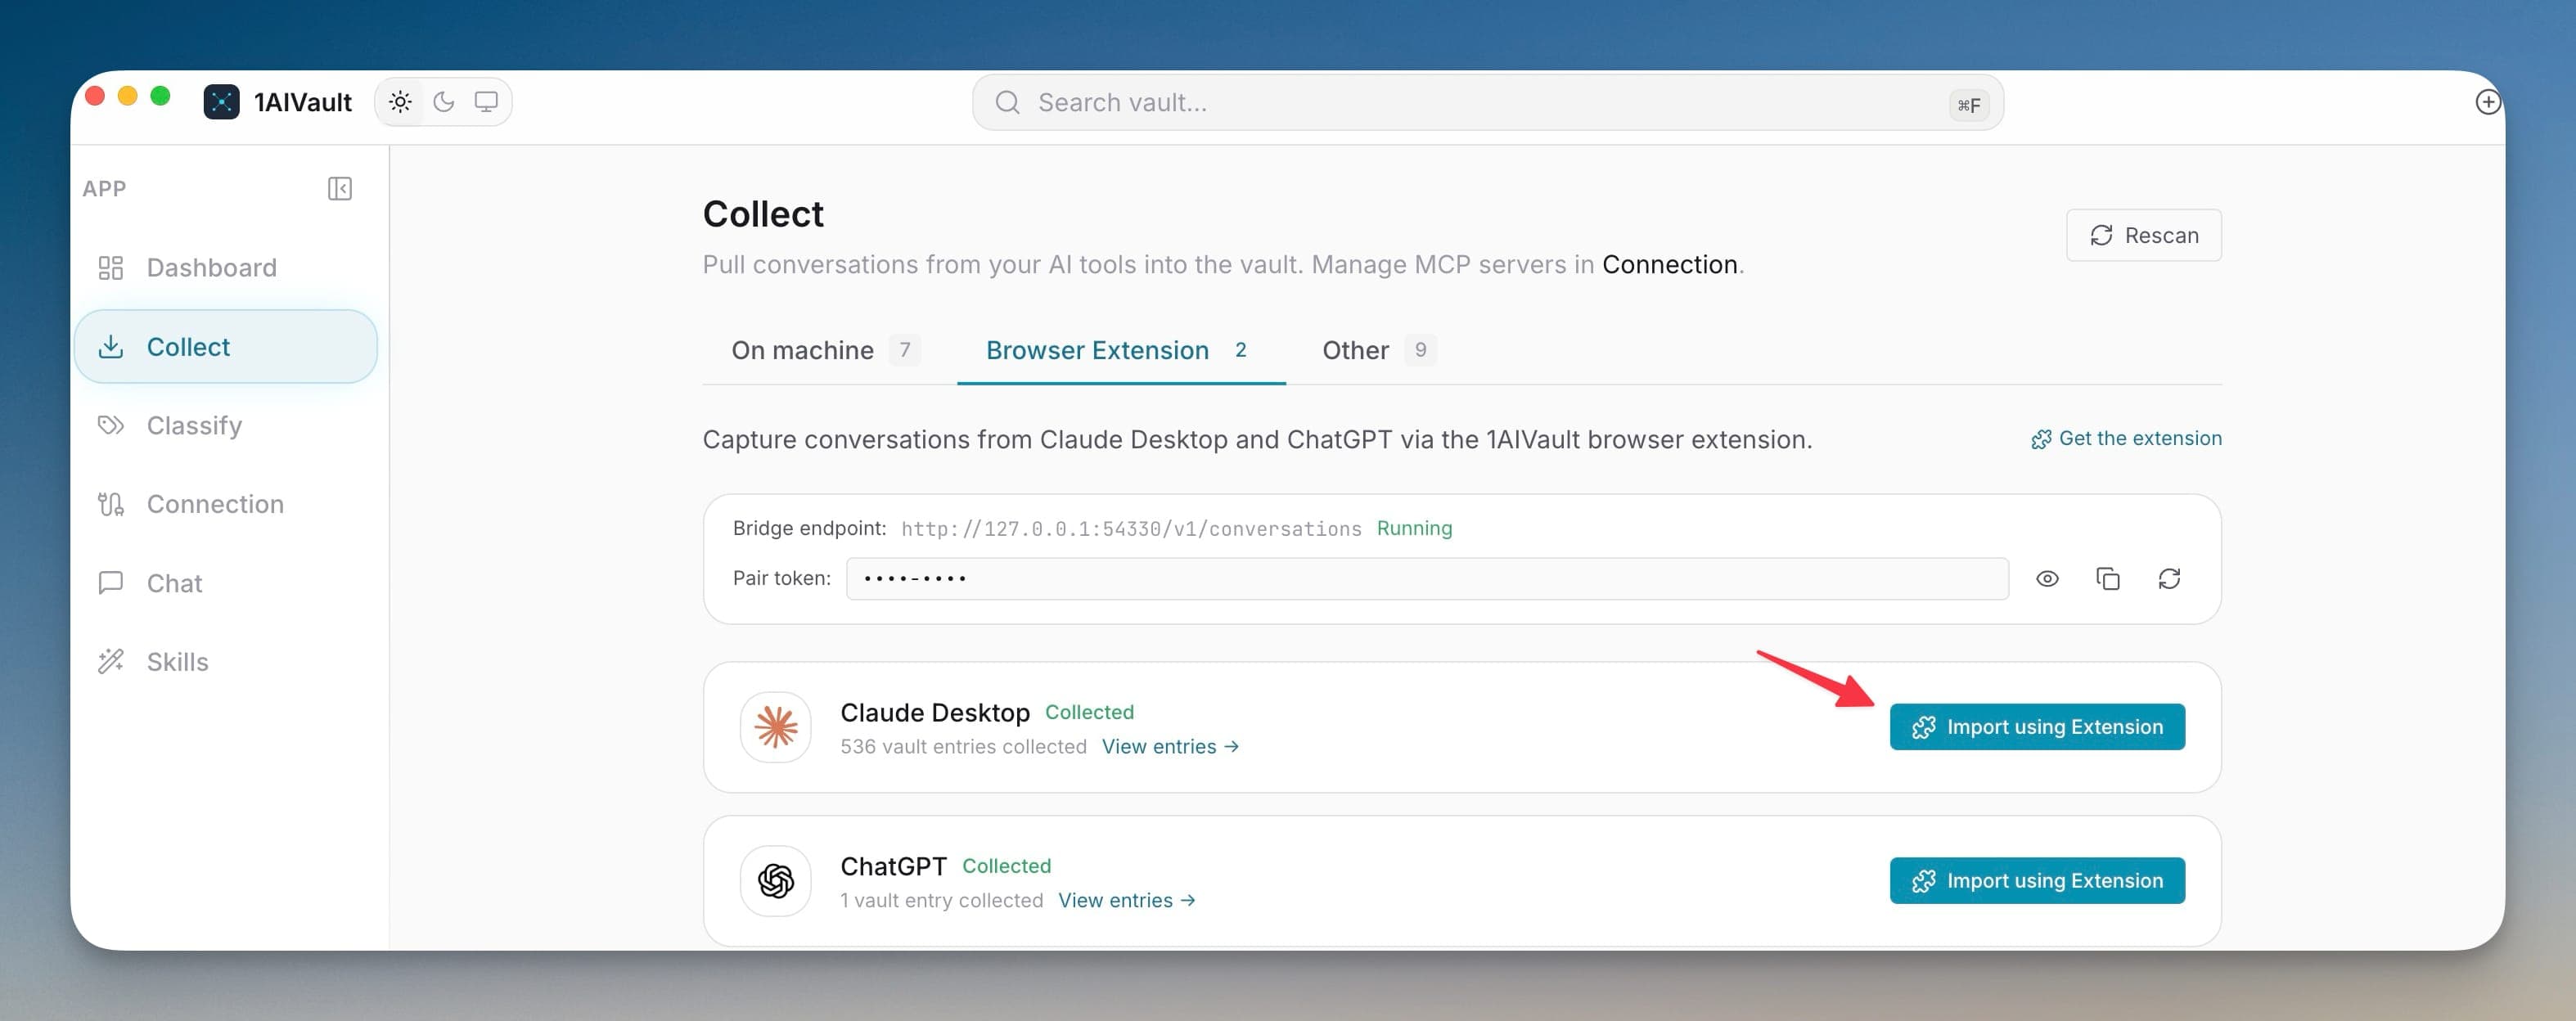Switch to dark theme moon icon
Screen dimensions: 2576x1021
tap(443, 102)
